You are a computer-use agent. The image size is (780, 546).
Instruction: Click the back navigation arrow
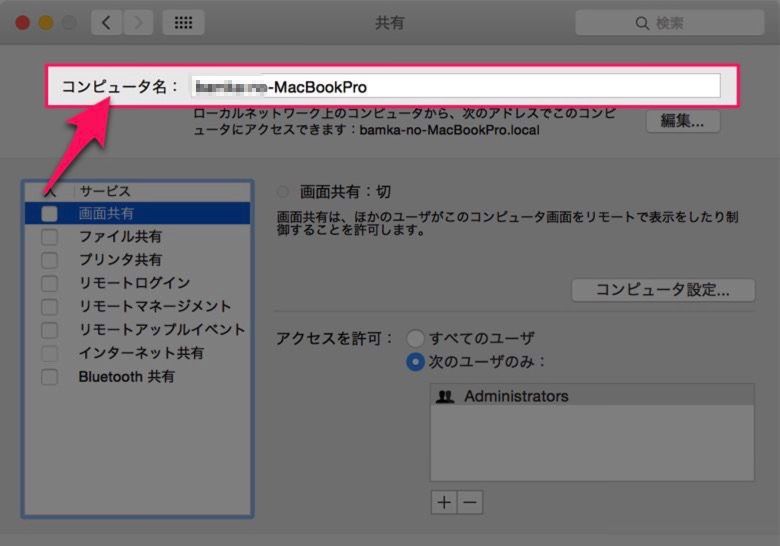[107, 23]
